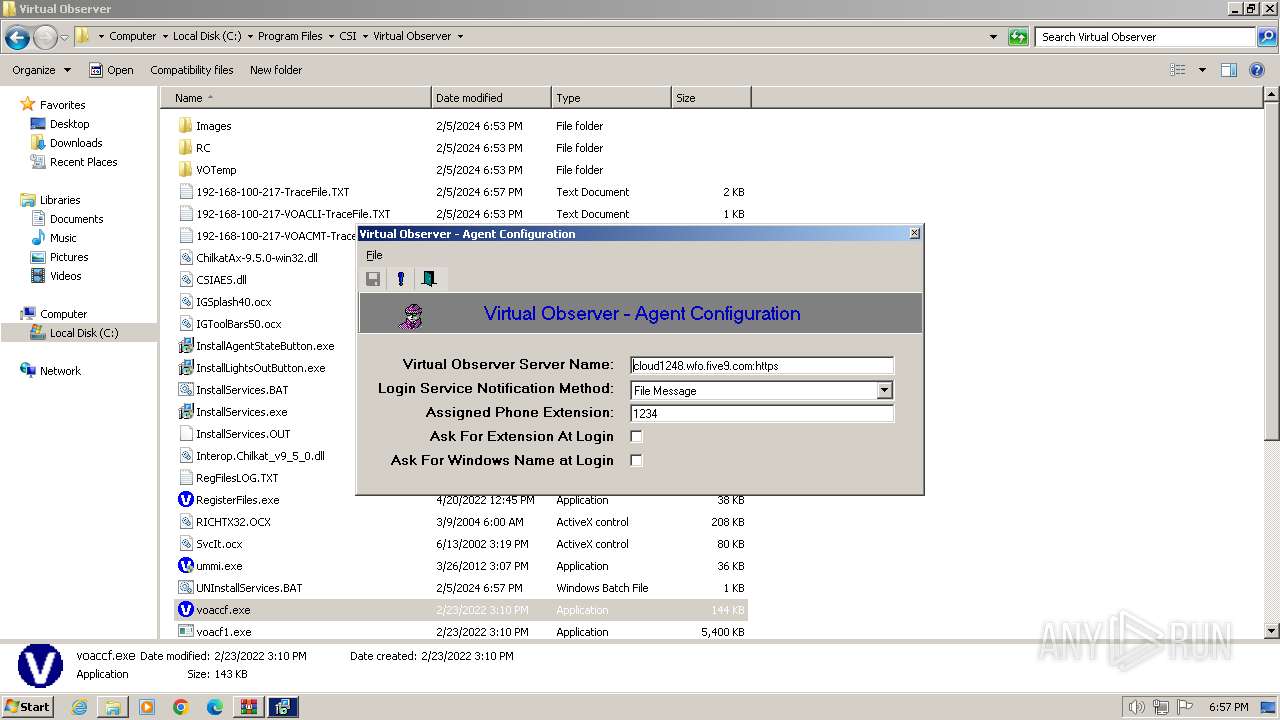Select voacf1.exe file

point(223,632)
